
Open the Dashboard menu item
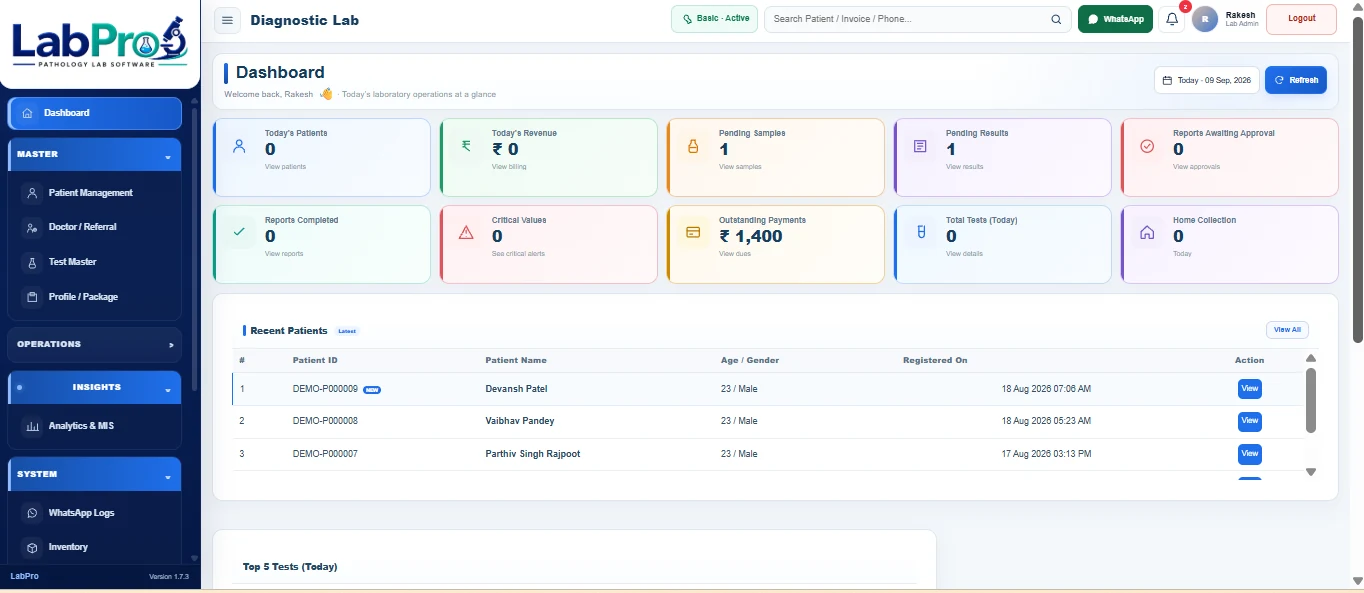(x=94, y=113)
